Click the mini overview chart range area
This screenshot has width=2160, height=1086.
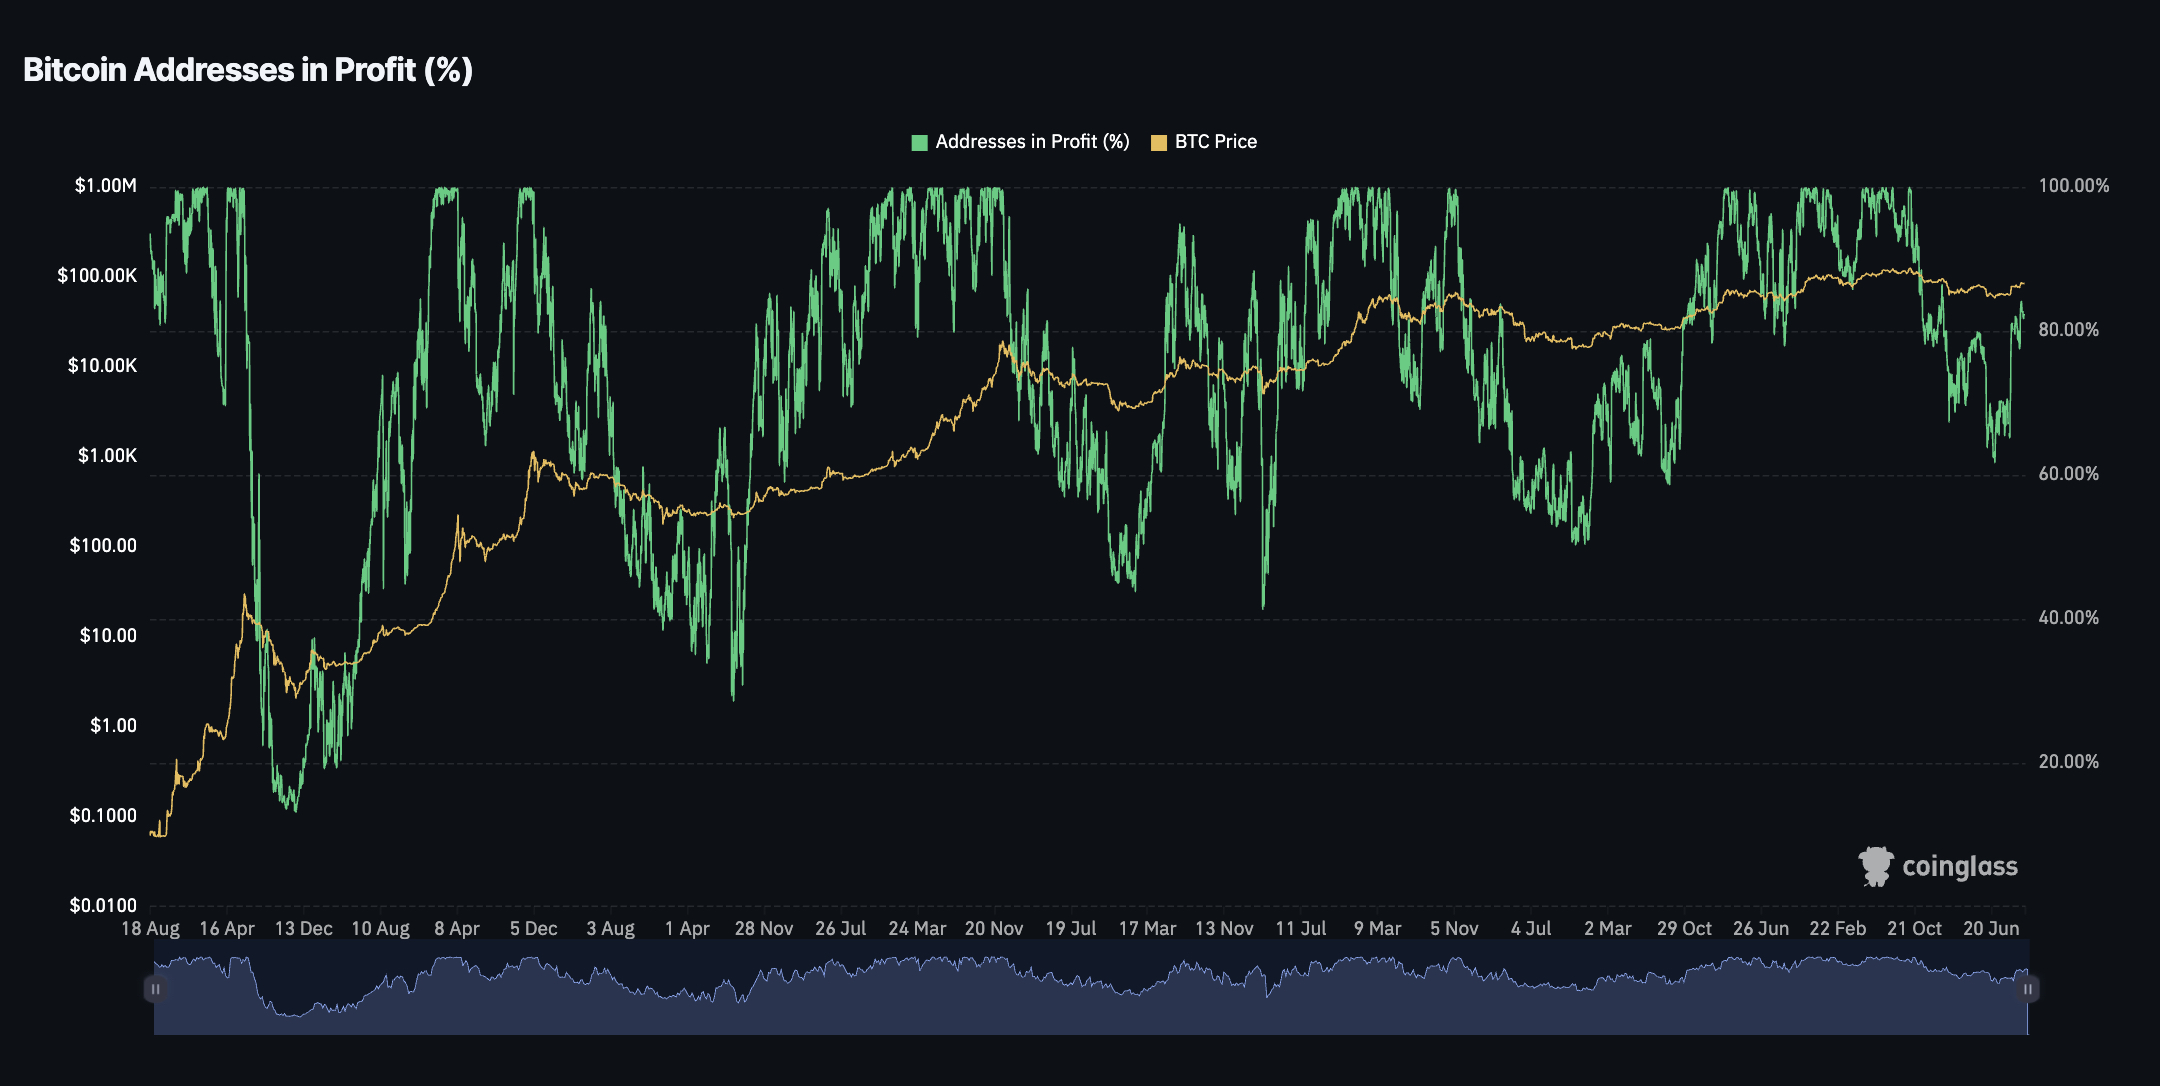[x=1091, y=987]
